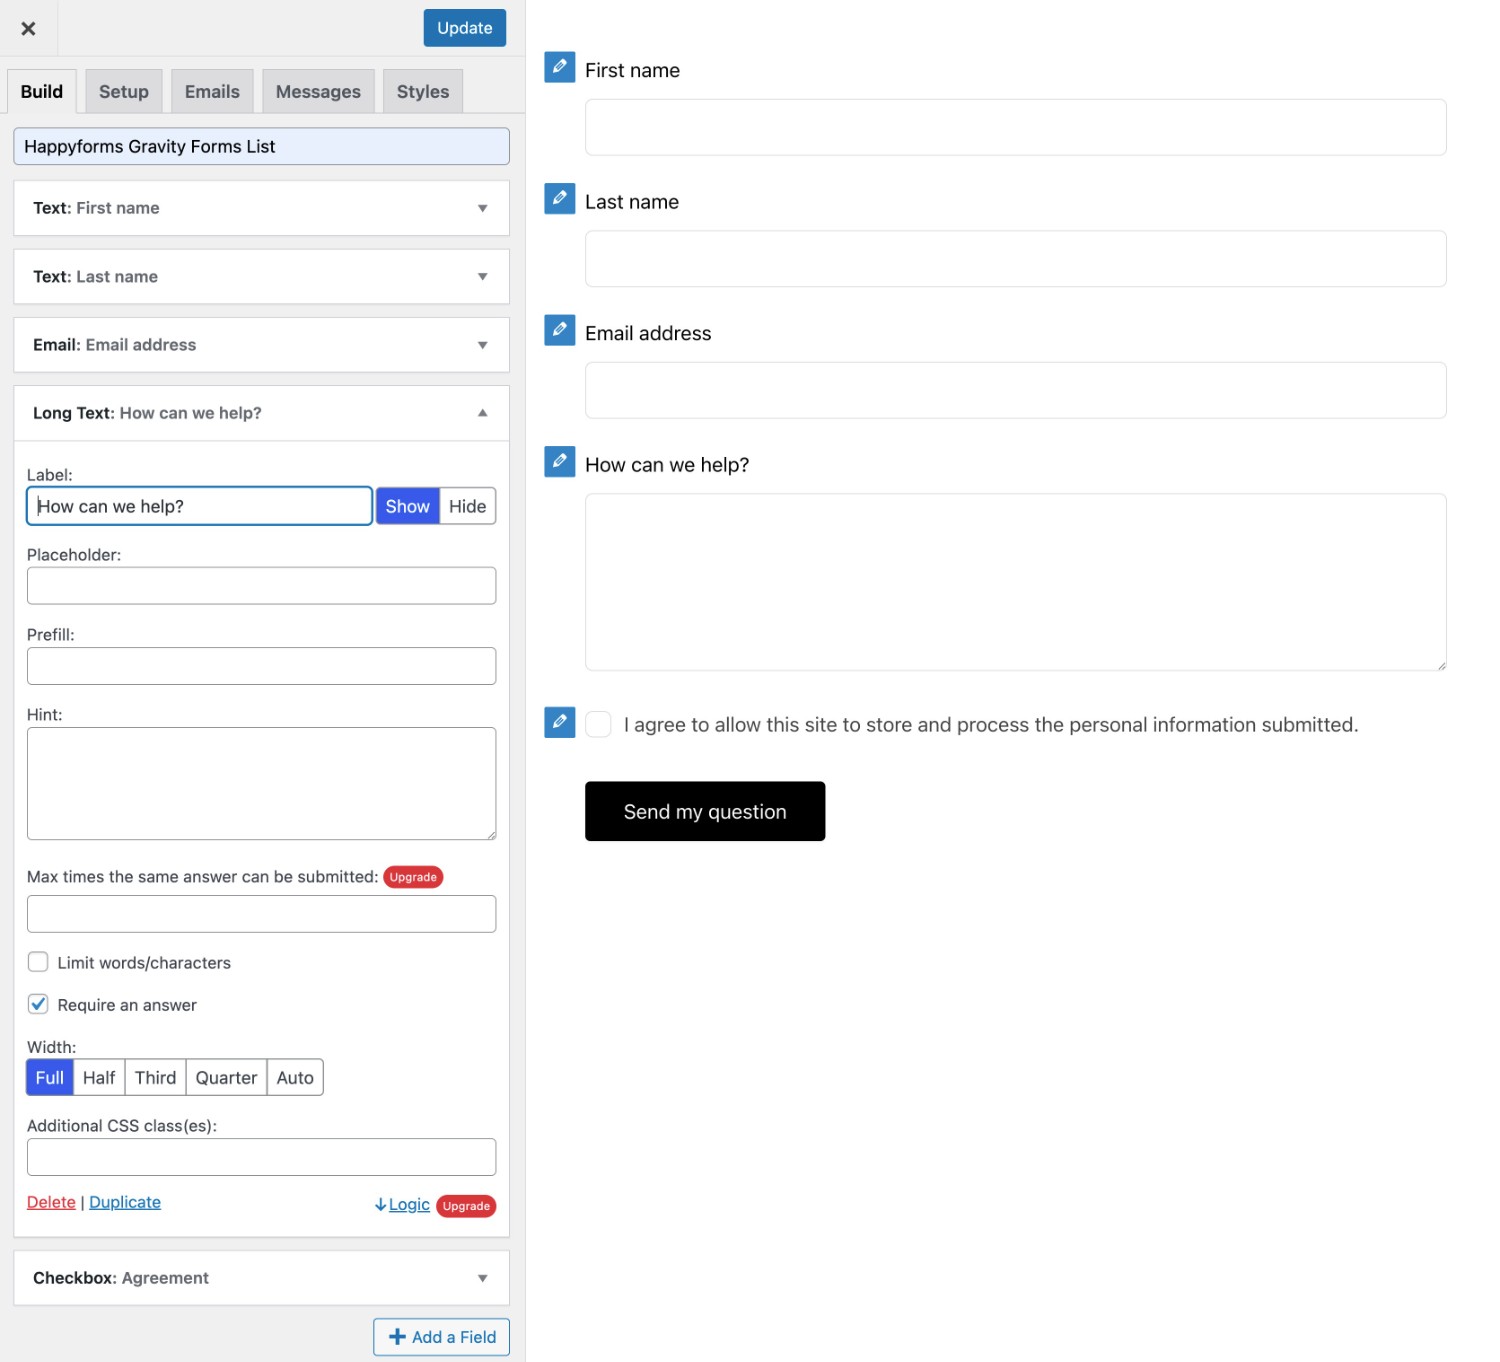Click the 'Email address' label in the preview

[648, 333]
